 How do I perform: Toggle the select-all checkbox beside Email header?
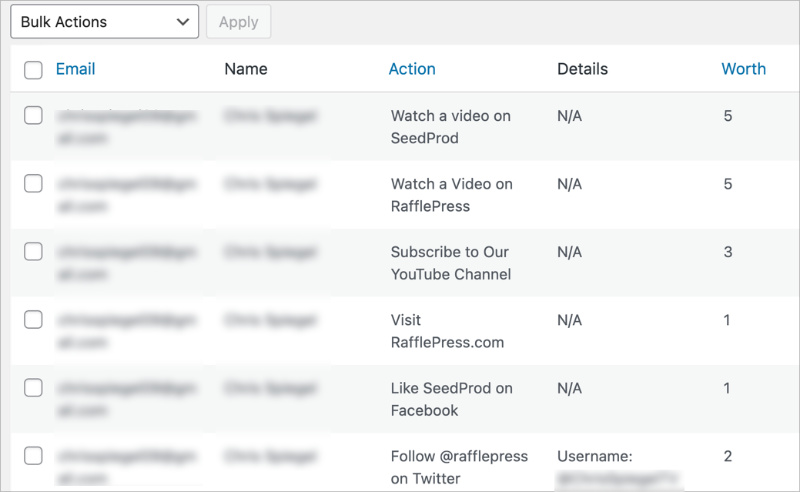coord(33,70)
